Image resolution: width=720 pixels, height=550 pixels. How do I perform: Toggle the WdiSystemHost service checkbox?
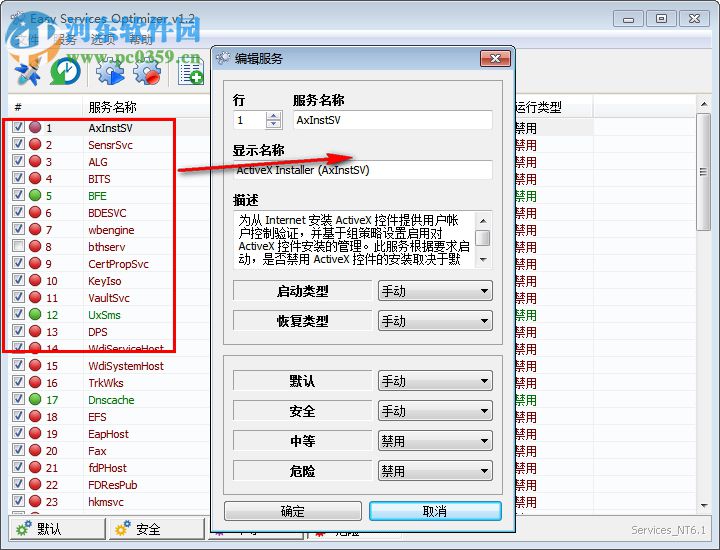18,365
